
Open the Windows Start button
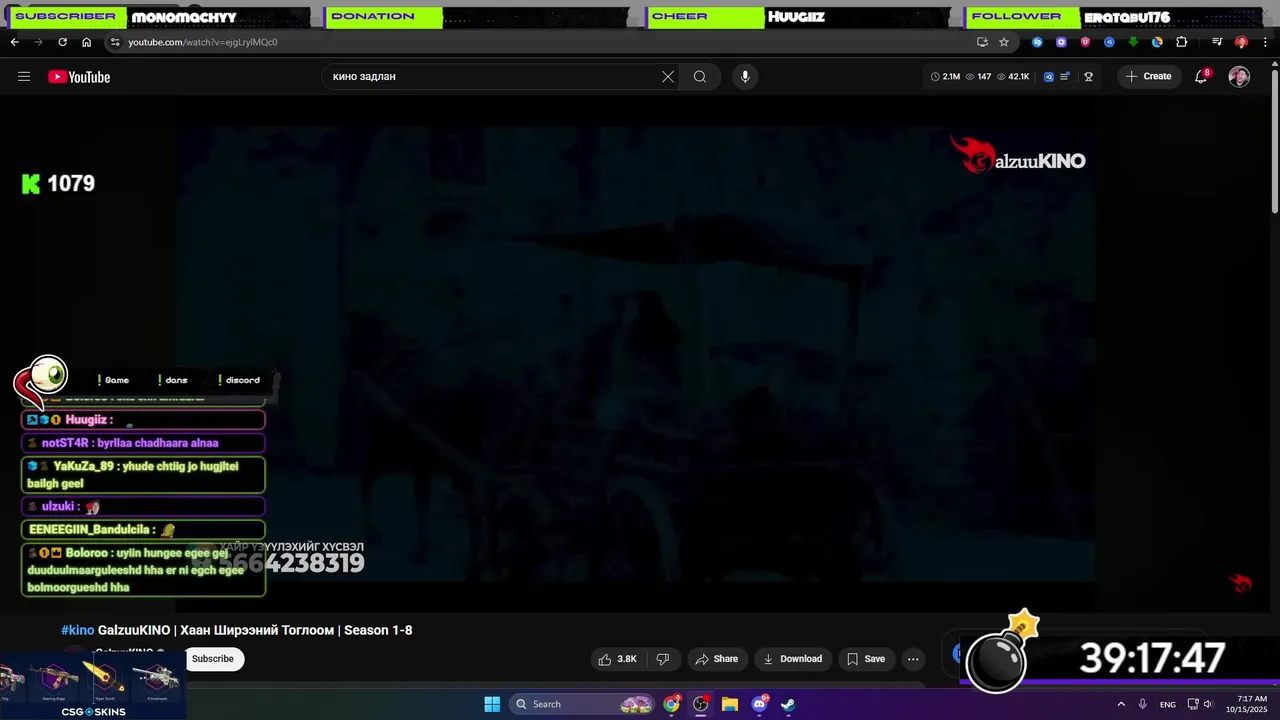tap(492, 704)
